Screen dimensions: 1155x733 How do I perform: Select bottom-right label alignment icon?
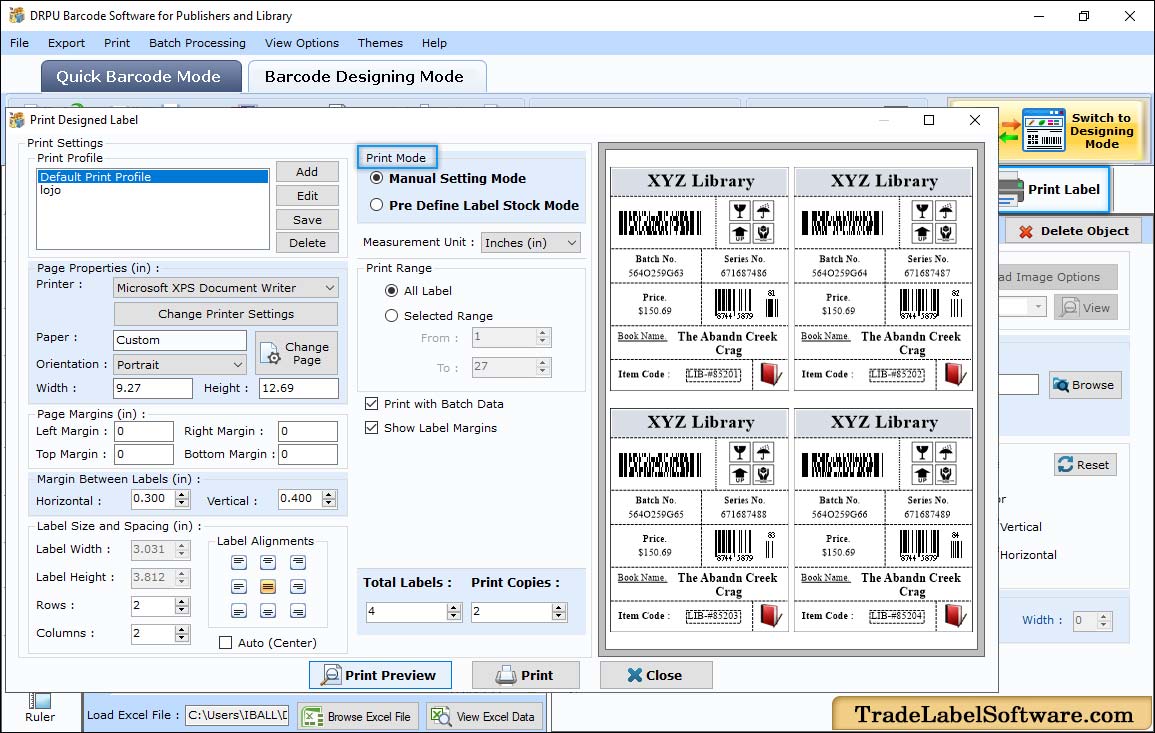tap(298, 611)
